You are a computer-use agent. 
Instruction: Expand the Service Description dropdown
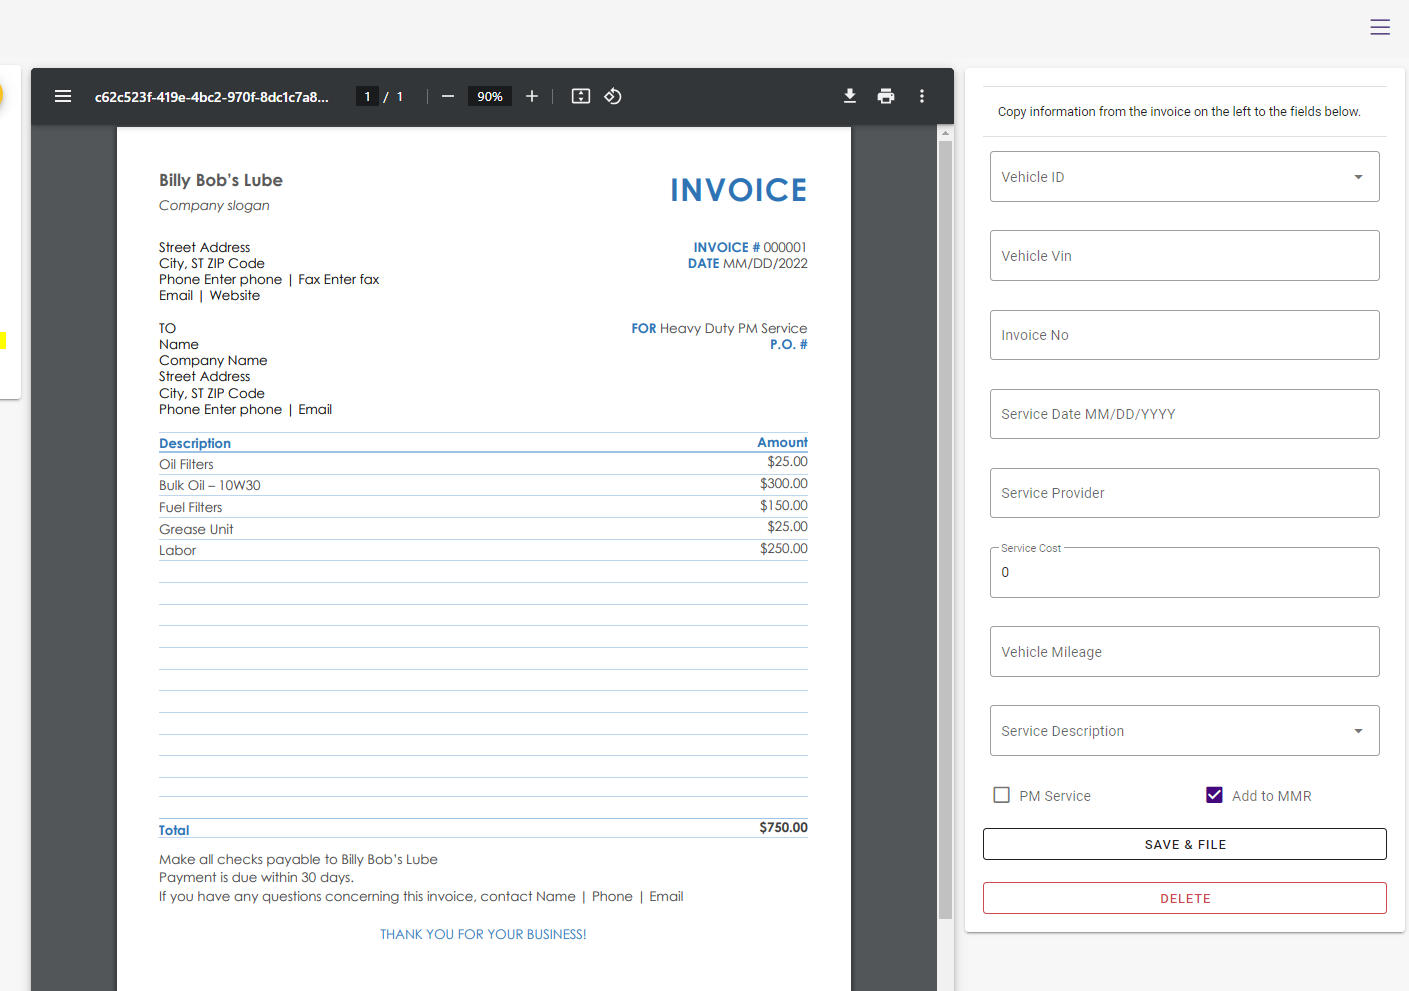click(1357, 731)
